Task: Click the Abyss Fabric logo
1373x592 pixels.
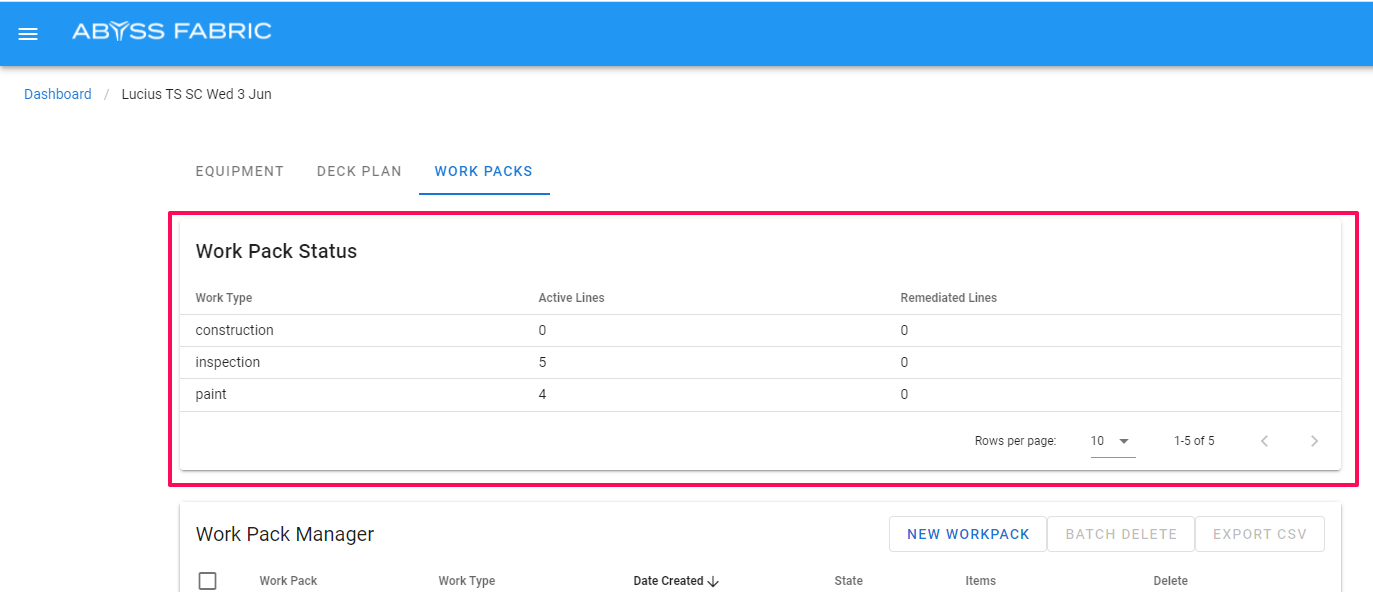Action: 171,31
